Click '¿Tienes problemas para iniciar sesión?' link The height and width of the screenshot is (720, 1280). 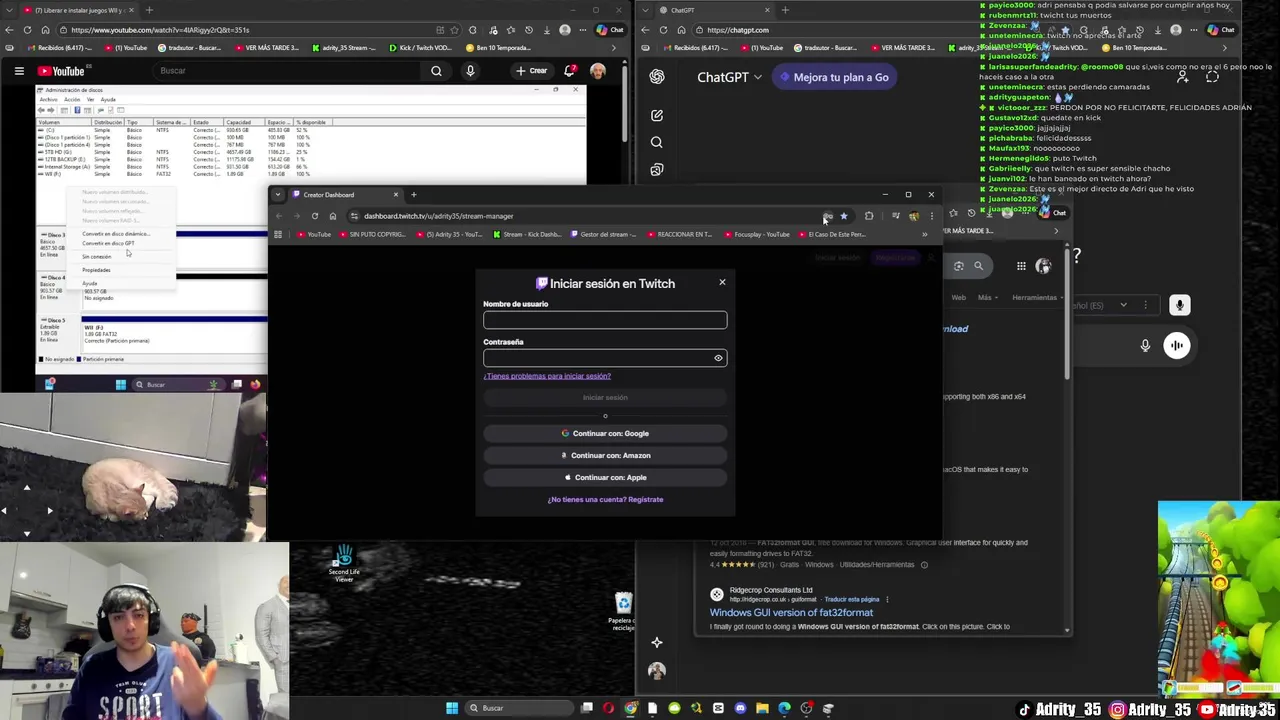point(547,376)
